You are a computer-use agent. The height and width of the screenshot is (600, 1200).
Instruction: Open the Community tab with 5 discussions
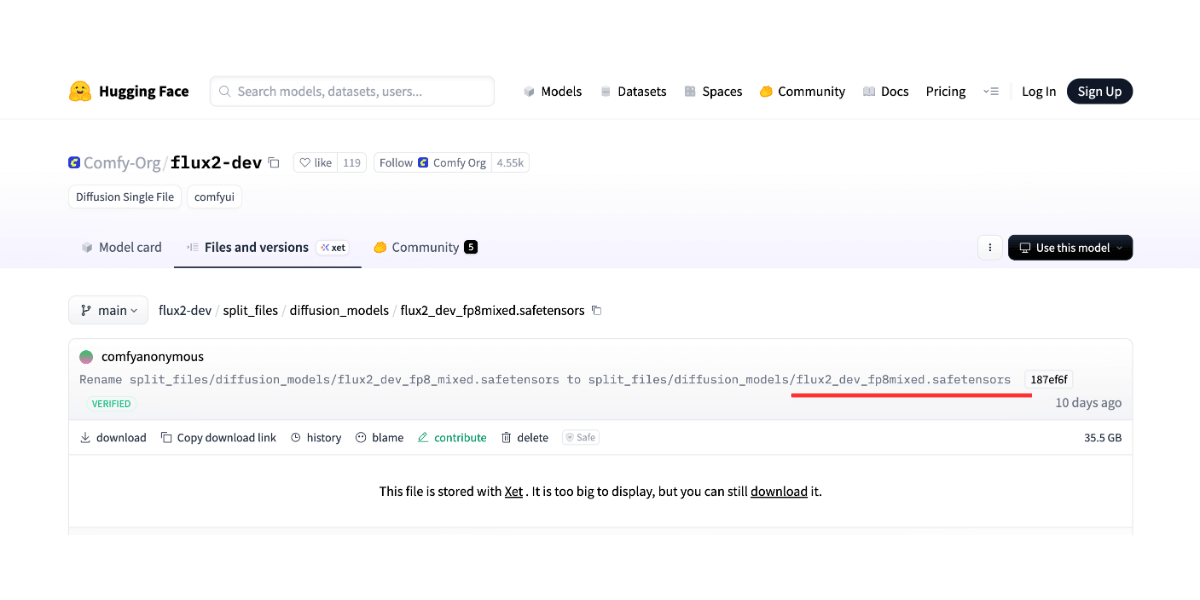tap(425, 248)
